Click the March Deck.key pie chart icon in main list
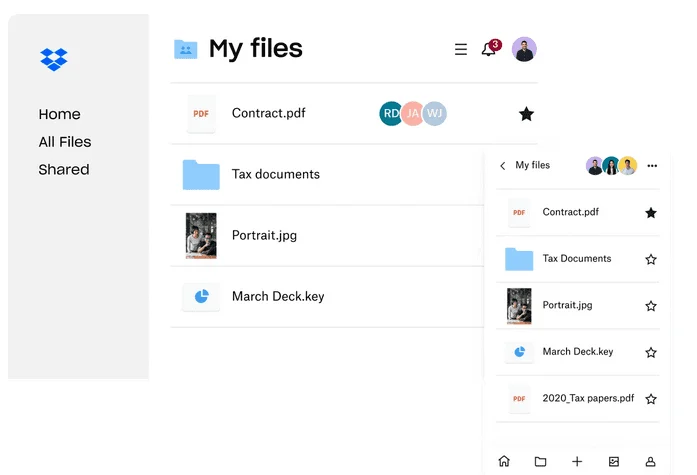The image size is (697, 475). tap(201, 296)
